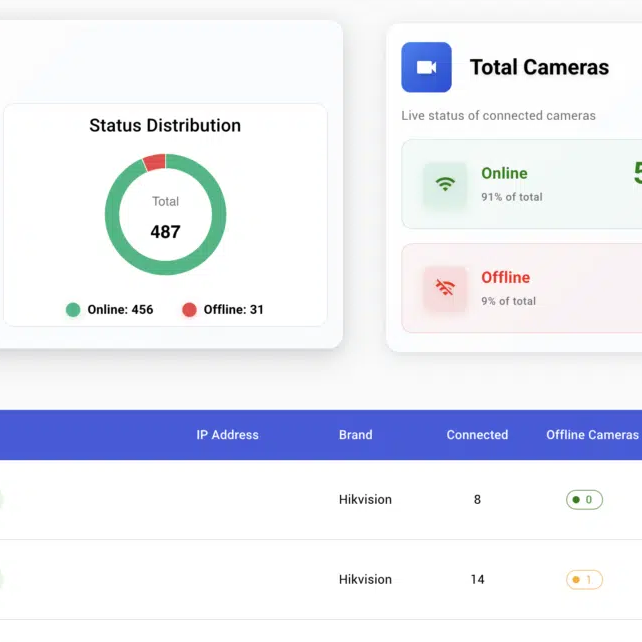Click the Online: 456 legend label

pyautogui.click(x=120, y=310)
